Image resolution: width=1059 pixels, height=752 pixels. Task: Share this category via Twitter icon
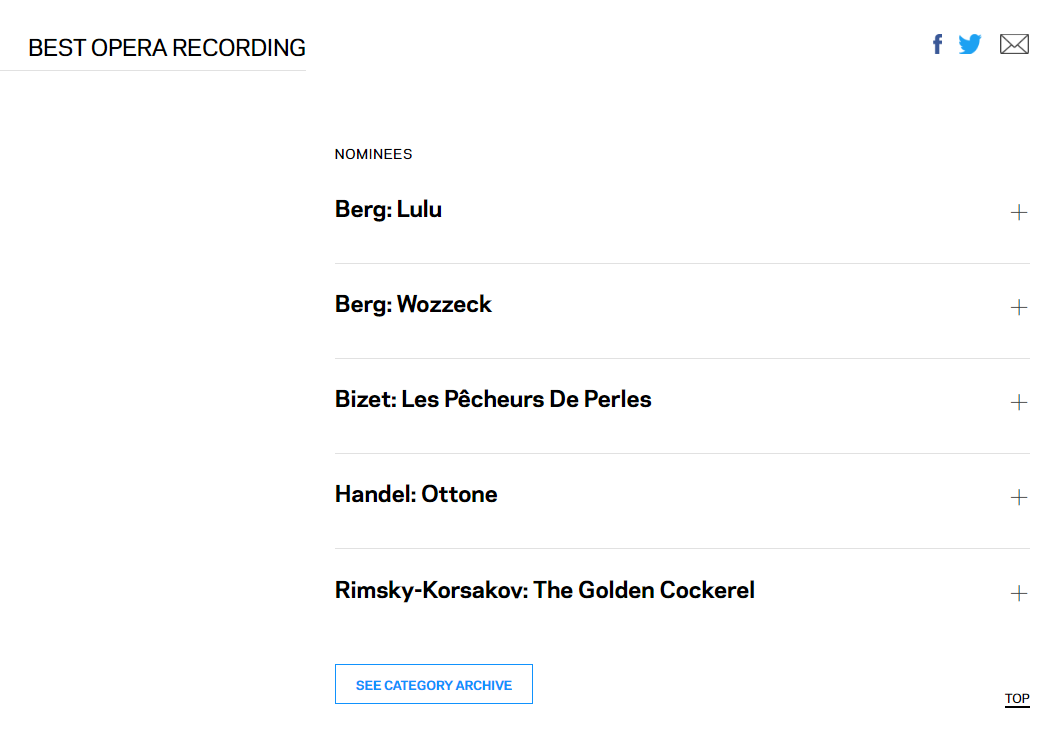point(970,44)
